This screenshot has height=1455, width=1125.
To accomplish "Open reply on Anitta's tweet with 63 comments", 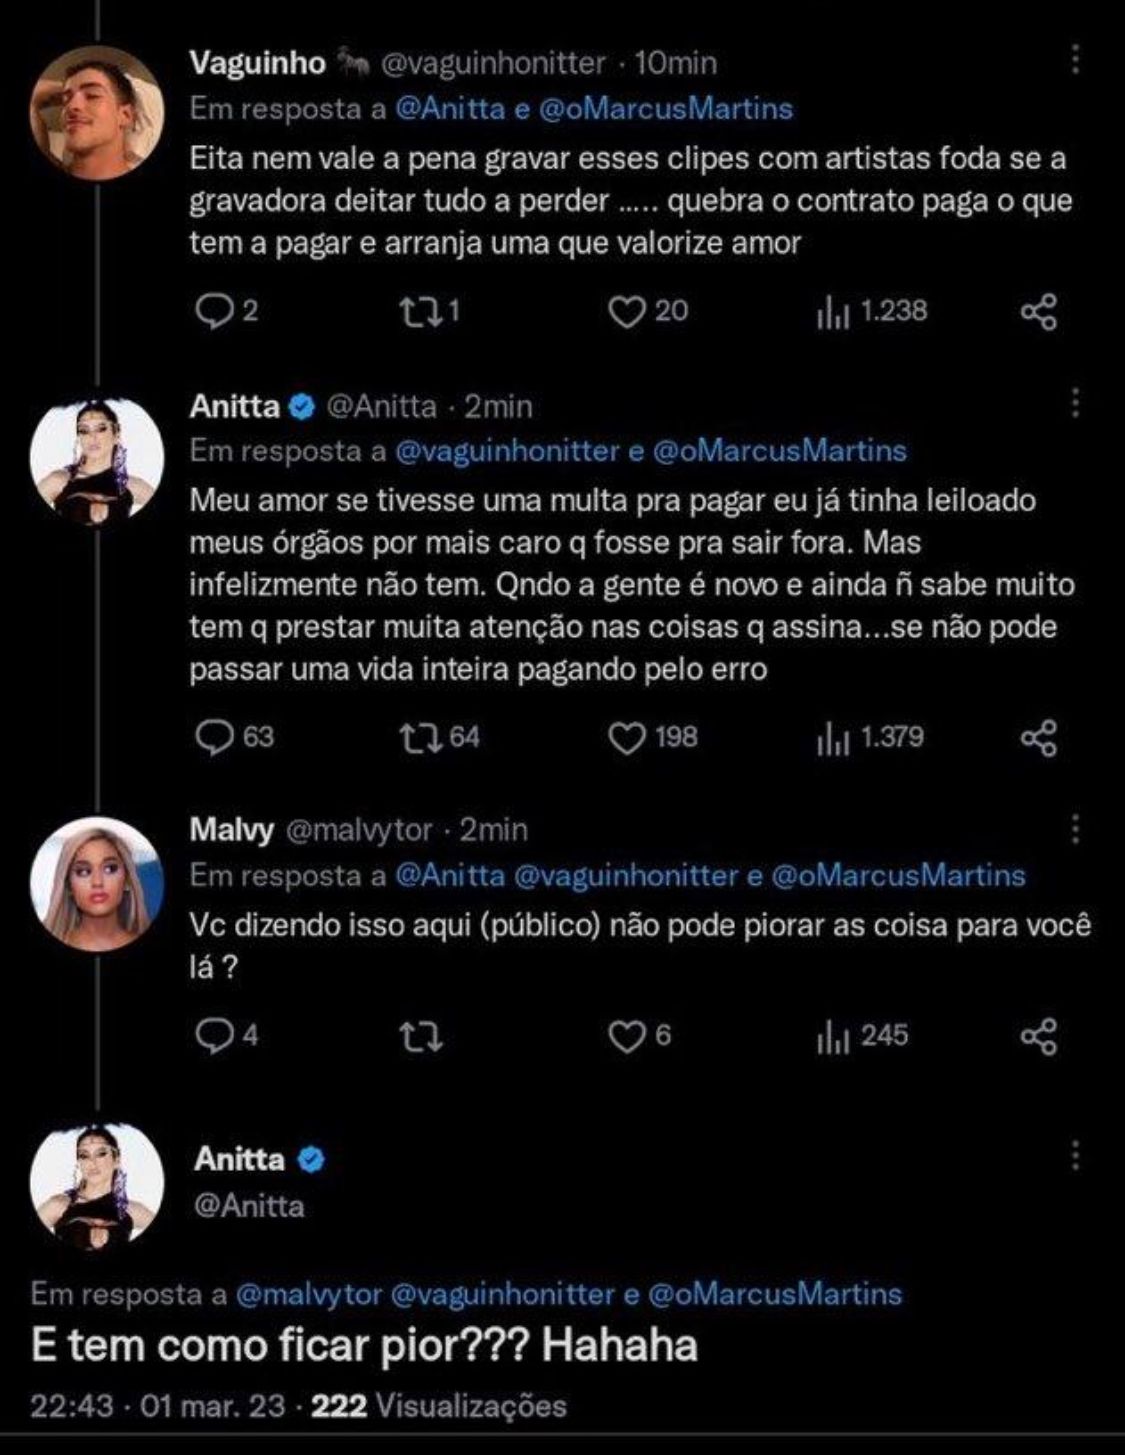I will point(212,739).
